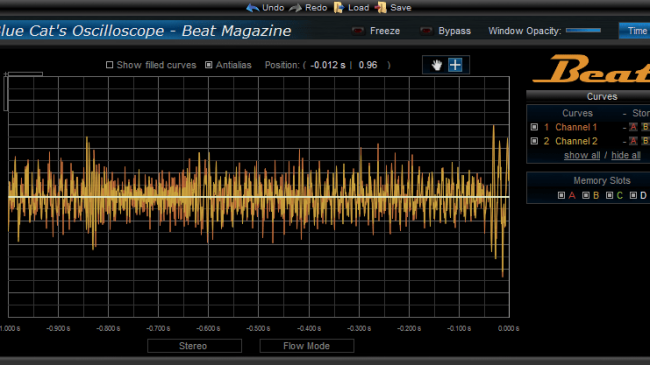Disable the Antialias checkbox
650x365 pixels.
click(209, 65)
